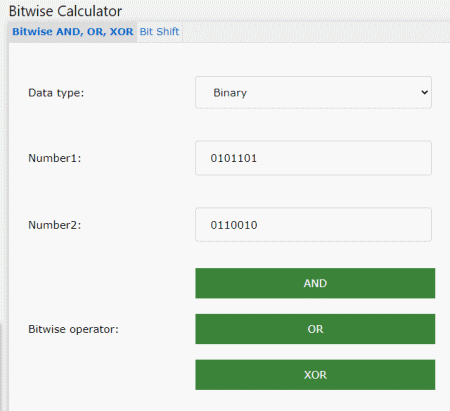The image size is (450, 411).
Task: Click the "Number2:" label text
Action: pyautogui.click(x=55, y=225)
